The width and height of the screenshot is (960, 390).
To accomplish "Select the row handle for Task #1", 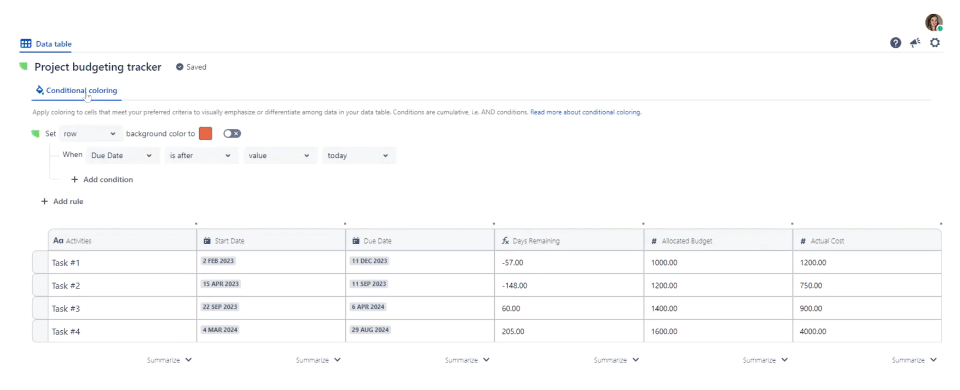I will tap(40, 263).
